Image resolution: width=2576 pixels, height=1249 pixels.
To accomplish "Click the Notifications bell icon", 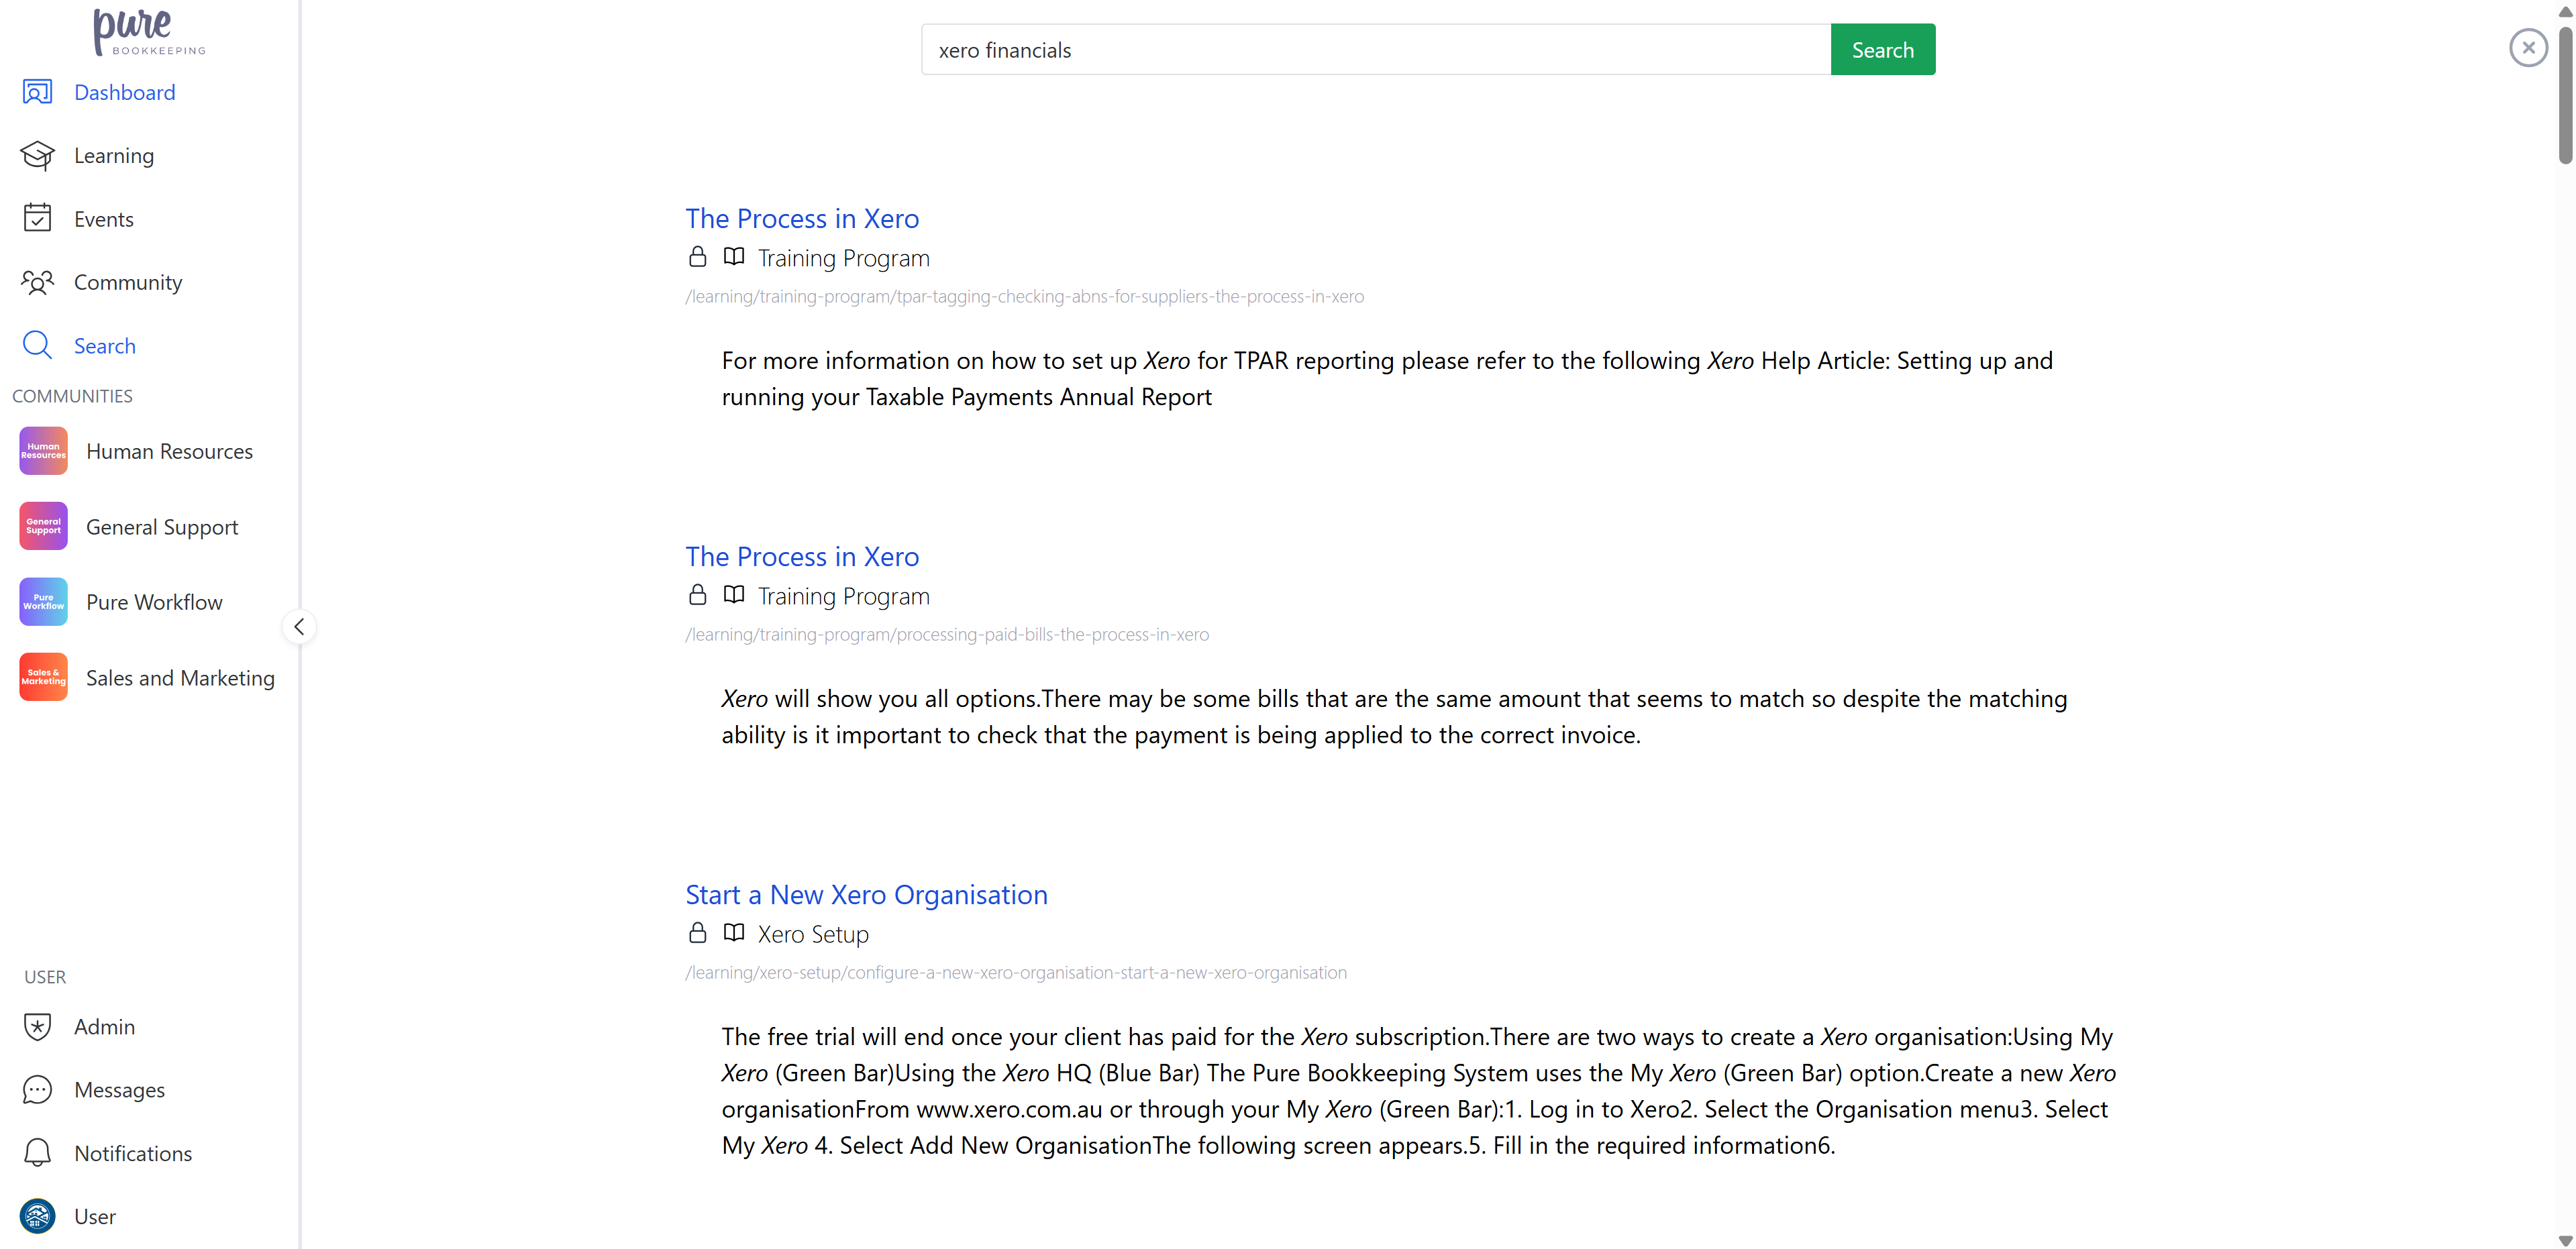I will [37, 1153].
